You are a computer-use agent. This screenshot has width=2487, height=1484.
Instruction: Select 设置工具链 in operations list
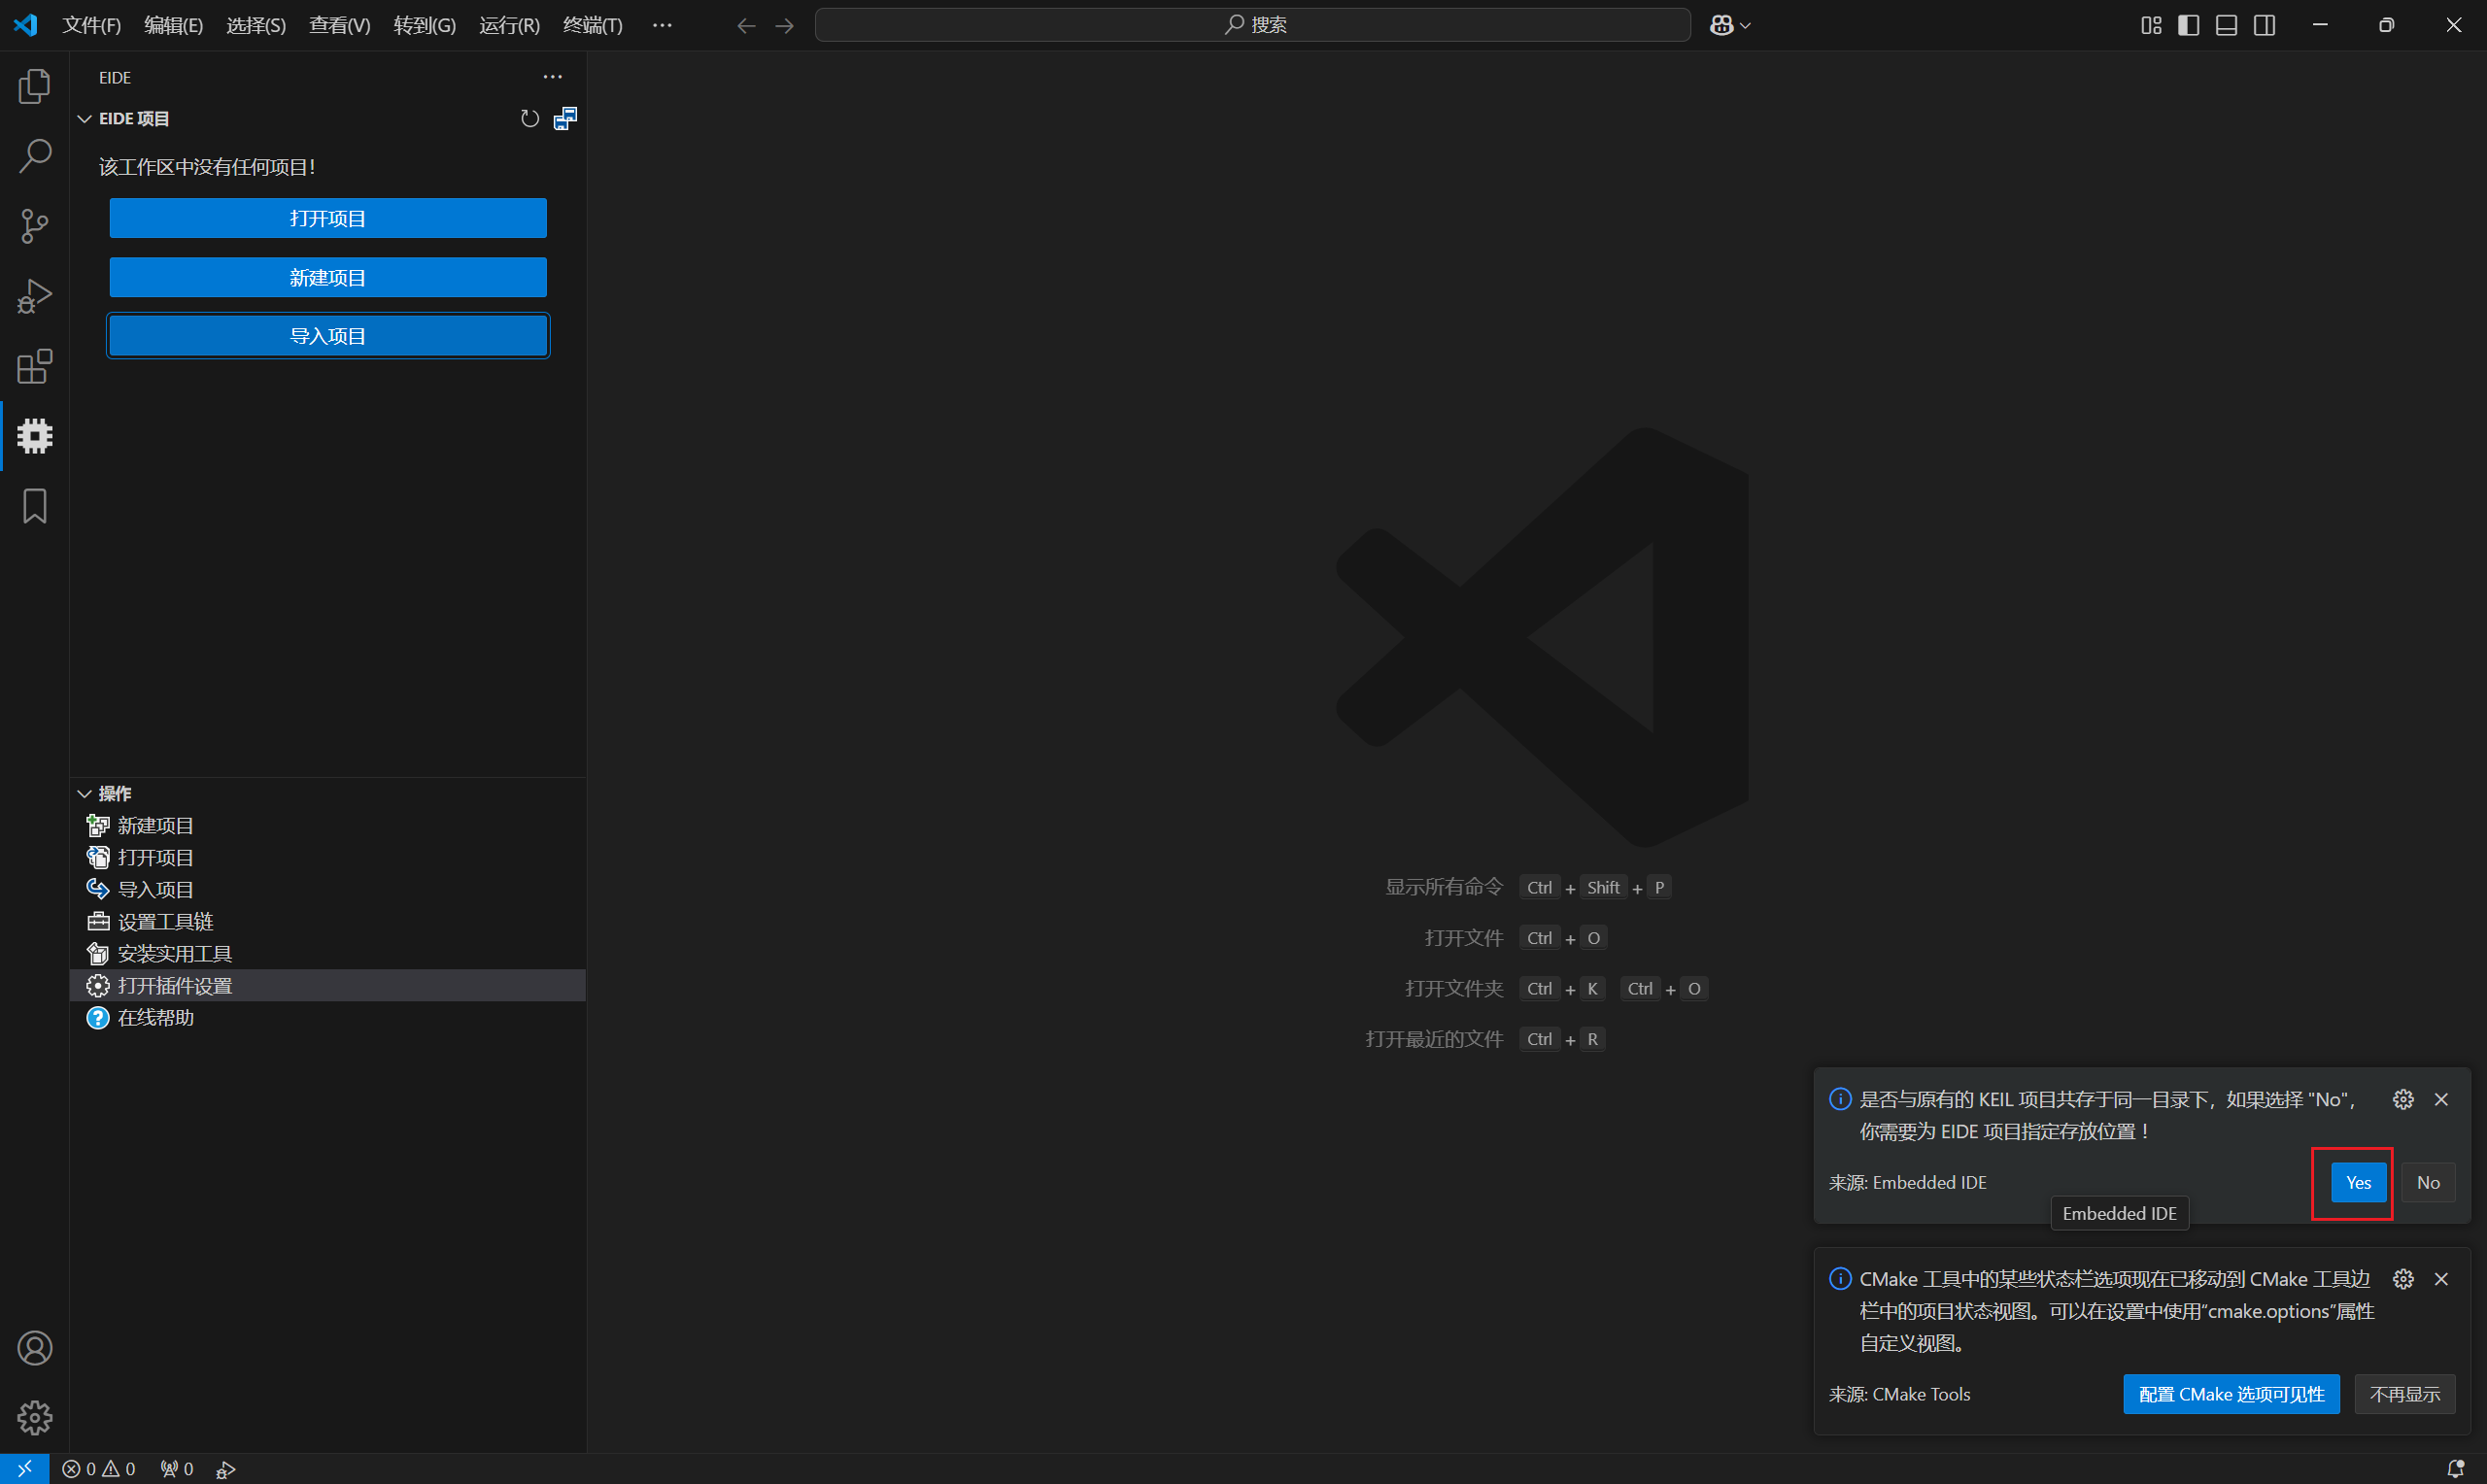[x=165, y=921]
